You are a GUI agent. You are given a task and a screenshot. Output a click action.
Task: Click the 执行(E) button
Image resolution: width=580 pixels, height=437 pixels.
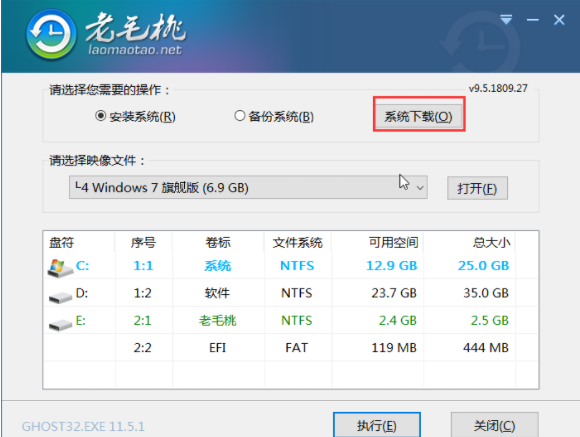tap(377, 426)
